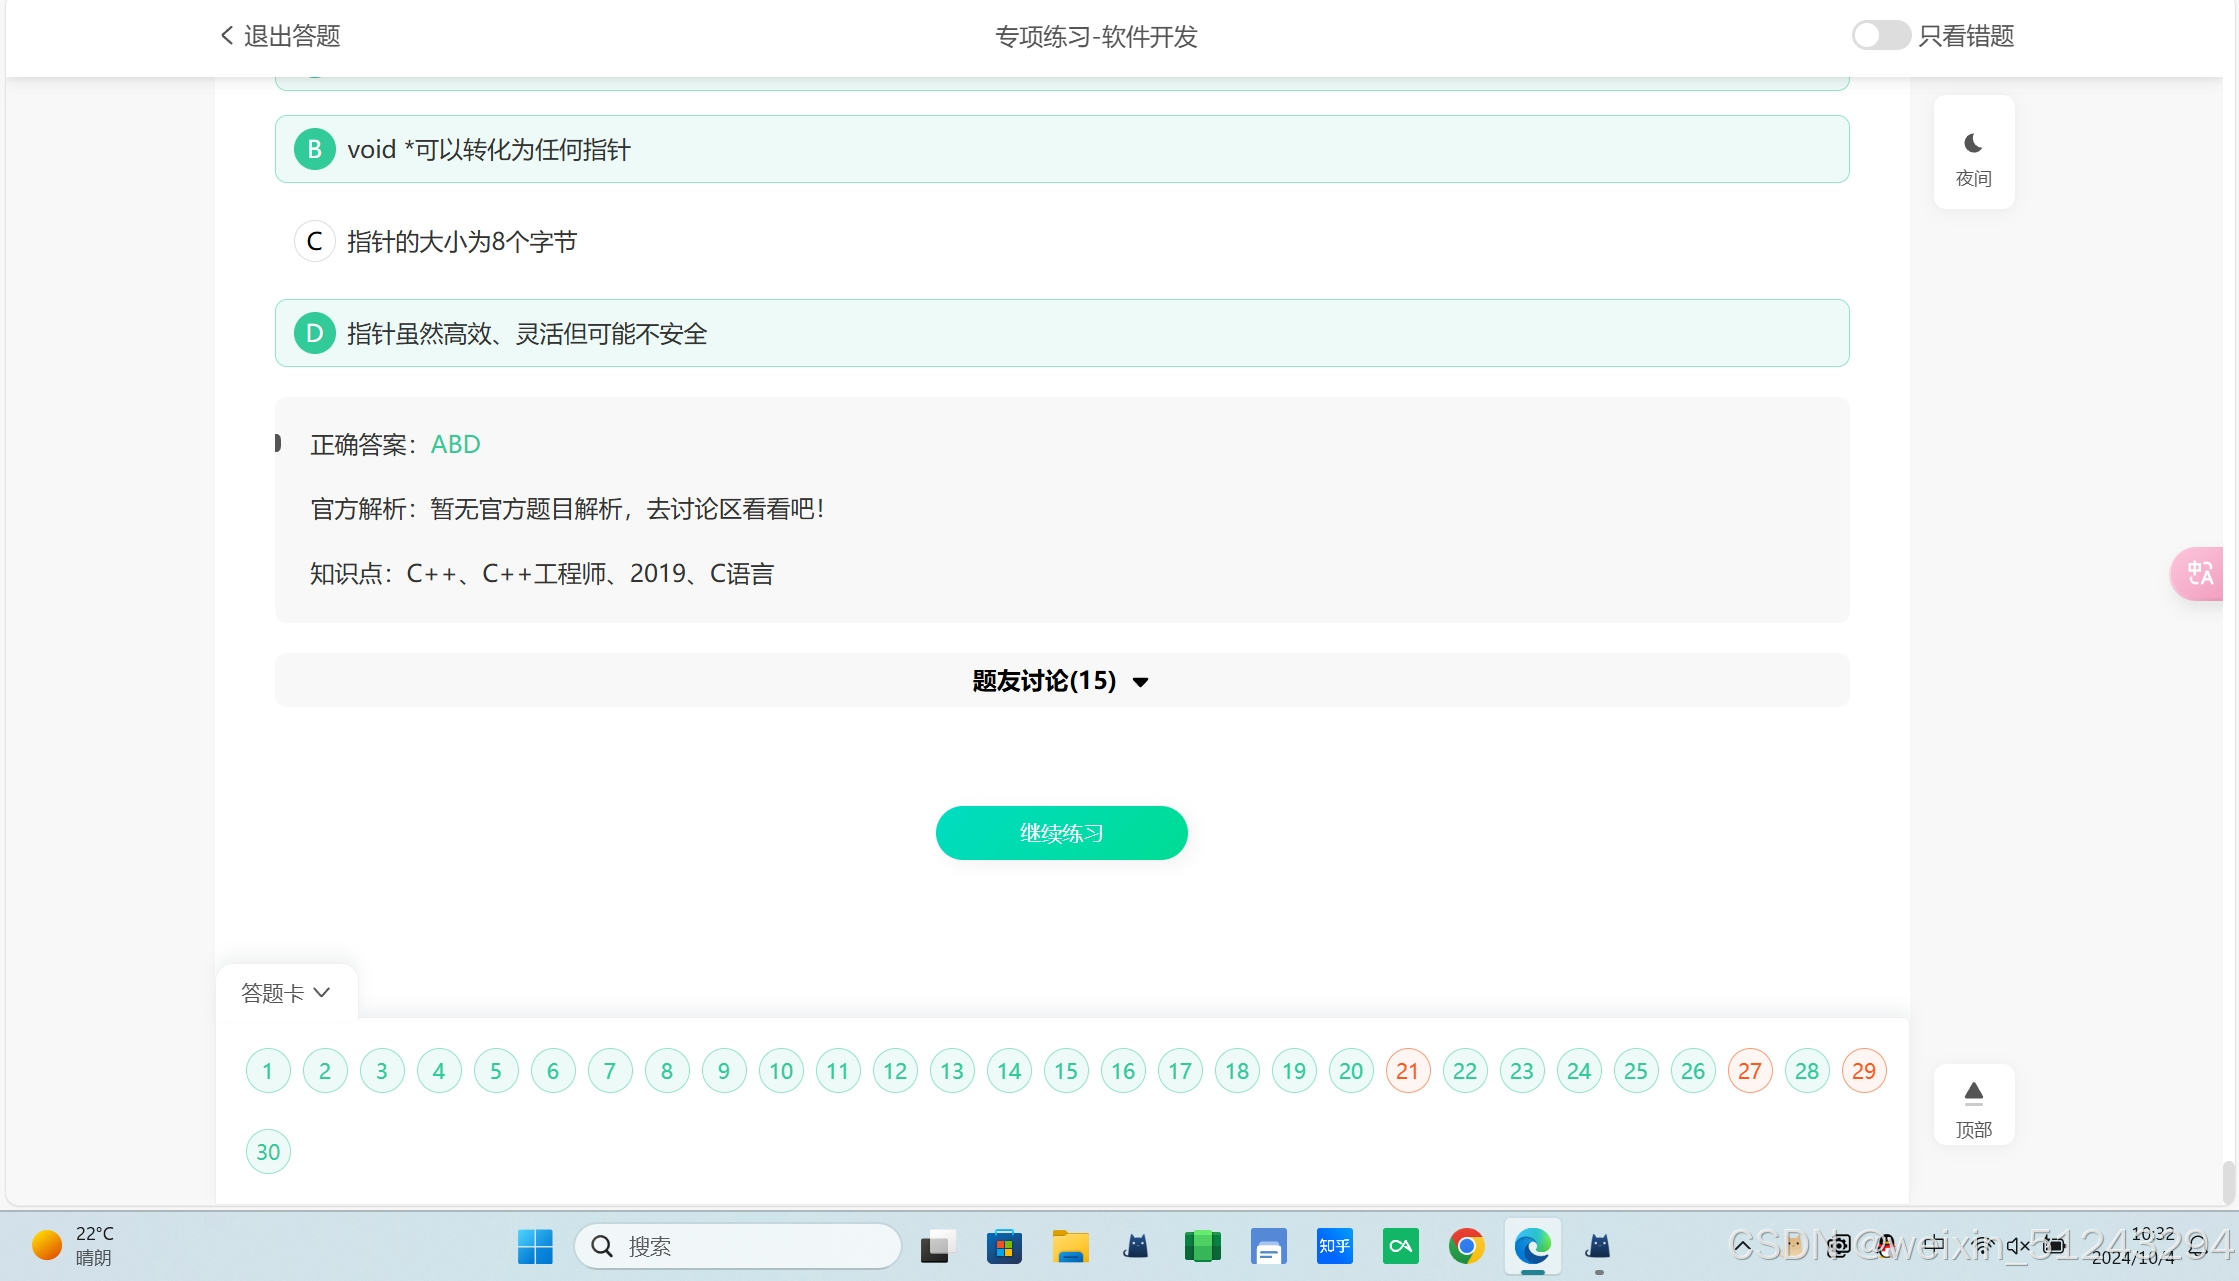Open Zhihu app in taskbar

click(1334, 1246)
